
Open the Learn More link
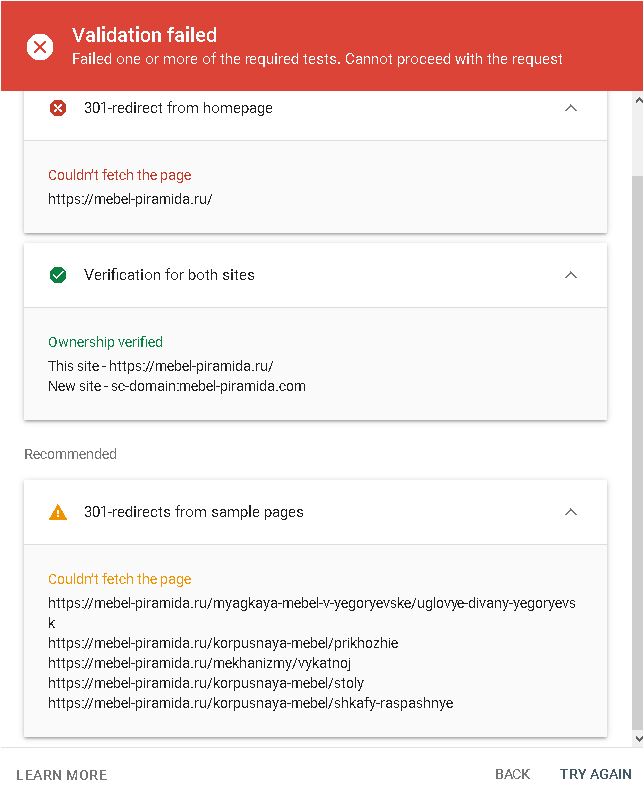click(62, 775)
